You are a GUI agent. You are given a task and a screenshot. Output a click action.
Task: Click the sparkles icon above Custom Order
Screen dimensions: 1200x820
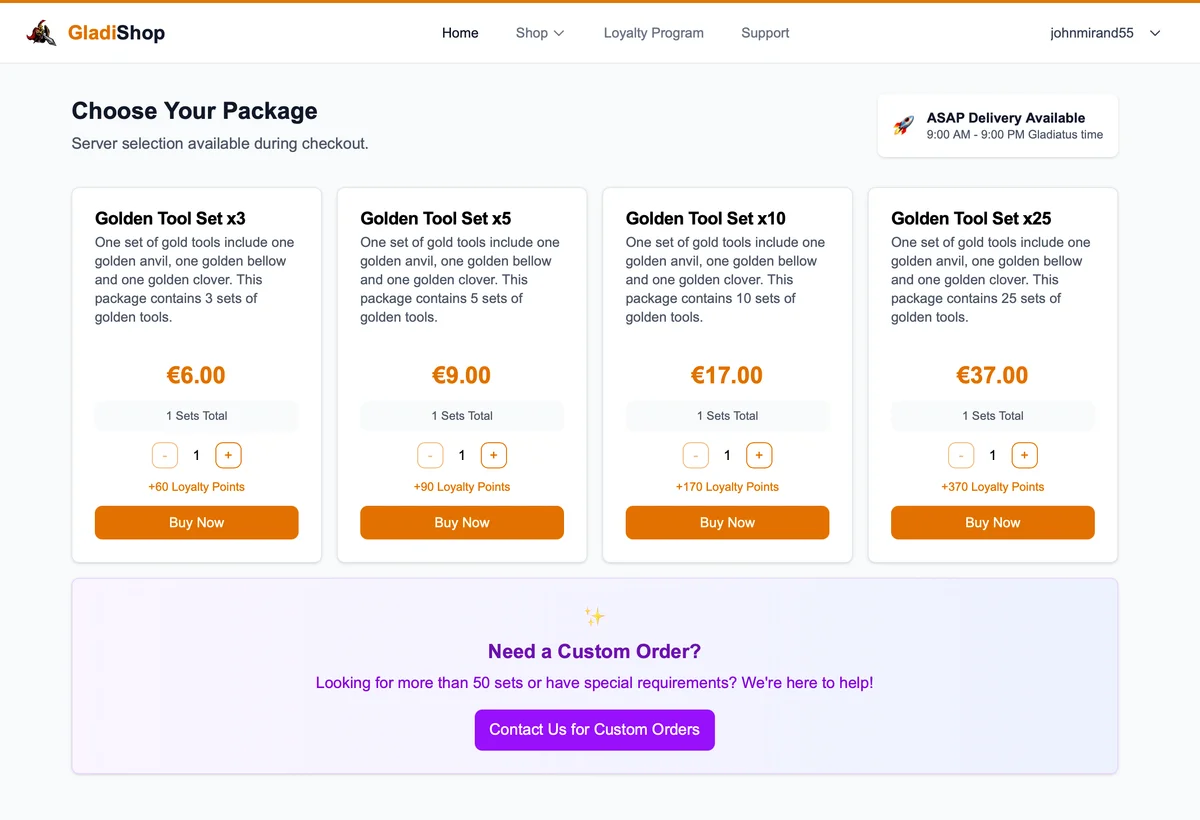pyautogui.click(x=594, y=616)
